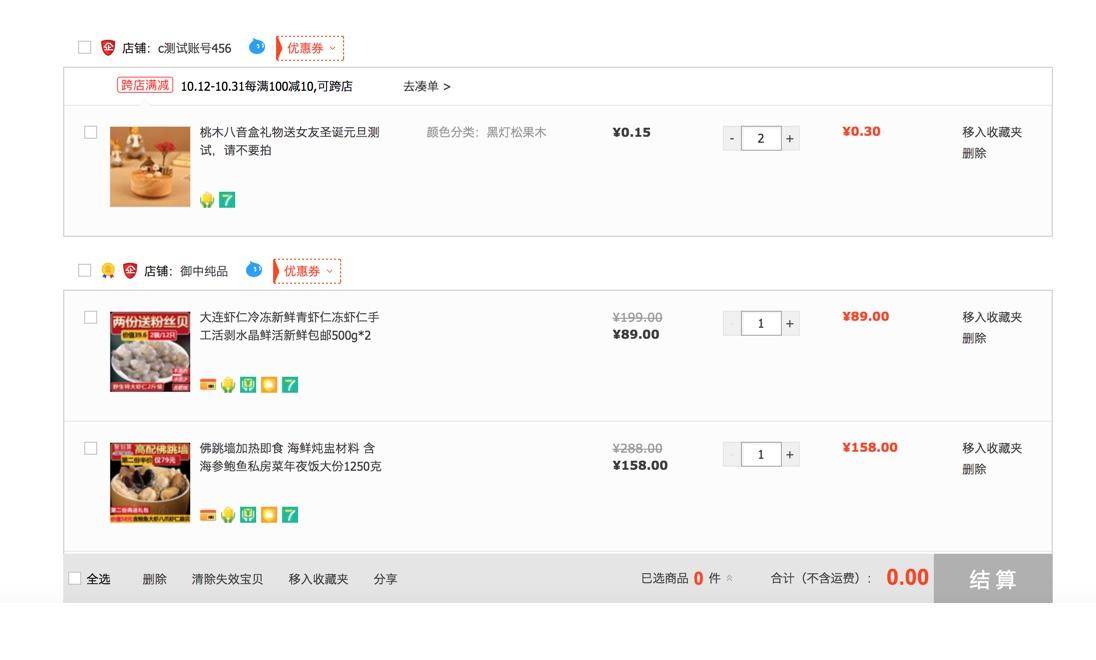Expand the 优惠券 dropdown for c测试账号456
Image resolution: width=1096 pixels, height=660 pixels.
[x=310, y=48]
